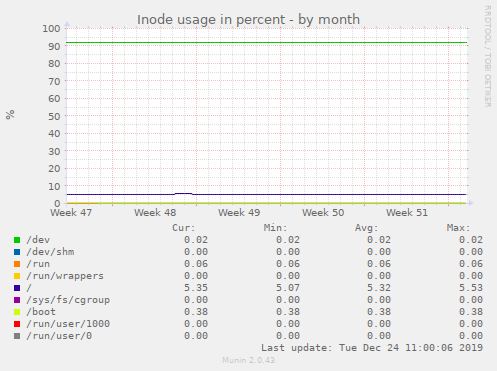Viewport: 497px width, 371px height.
Task: Click the gray /run/user/0 legend swatch
Action: 17,336
